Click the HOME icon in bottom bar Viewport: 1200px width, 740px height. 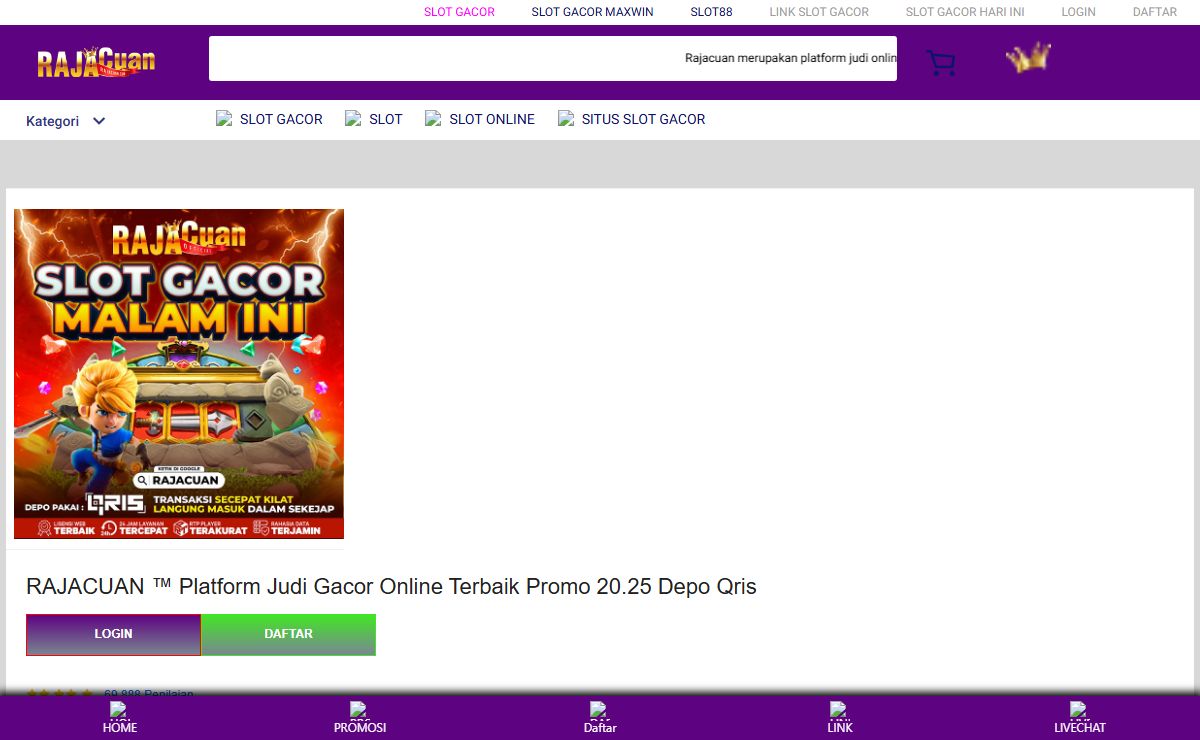coord(120,719)
